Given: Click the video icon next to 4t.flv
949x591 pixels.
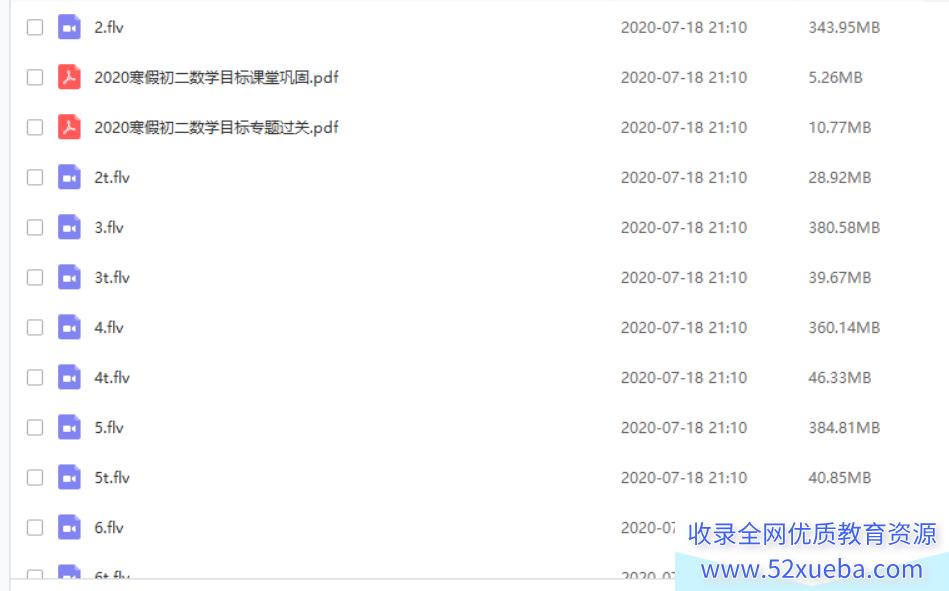Looking at the screenshot, I should coord(69,377).
